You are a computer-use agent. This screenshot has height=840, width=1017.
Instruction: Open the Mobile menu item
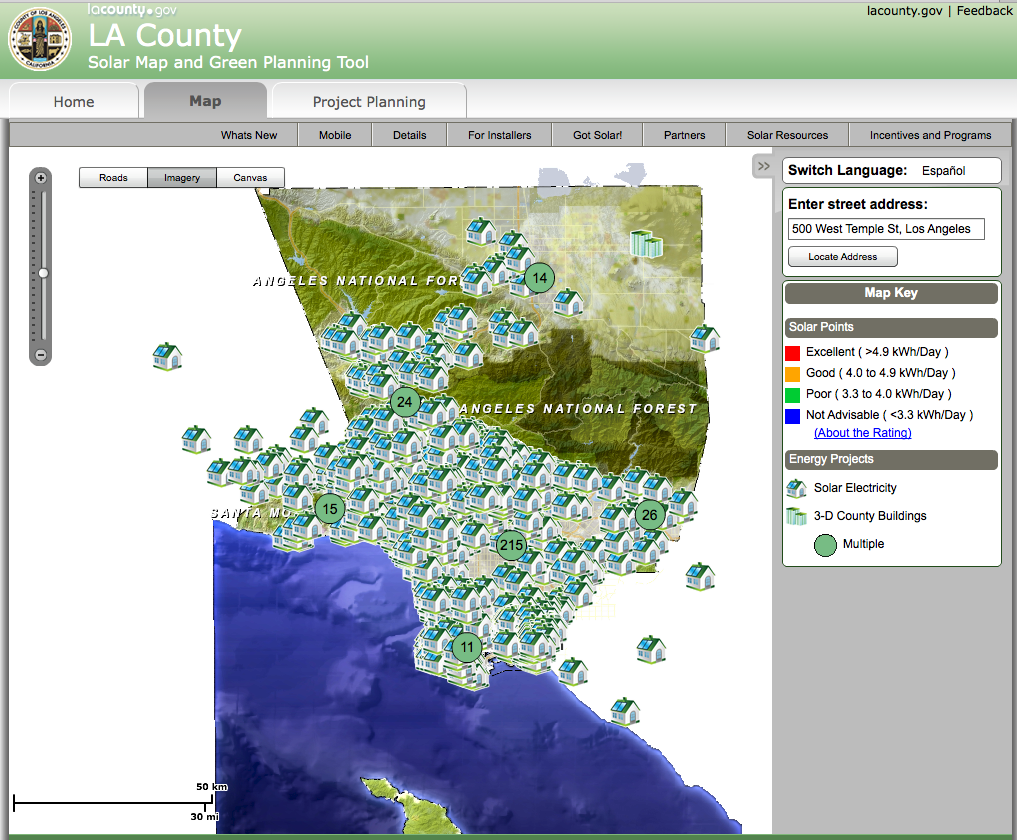pyautogui.click(x=335, y=135)
